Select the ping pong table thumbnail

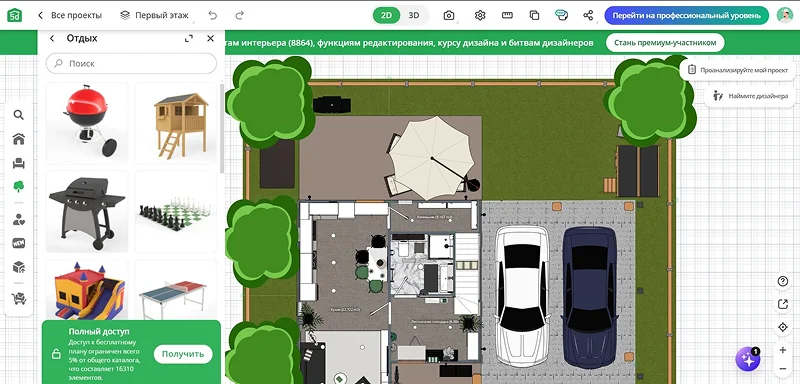pos(176,290)
